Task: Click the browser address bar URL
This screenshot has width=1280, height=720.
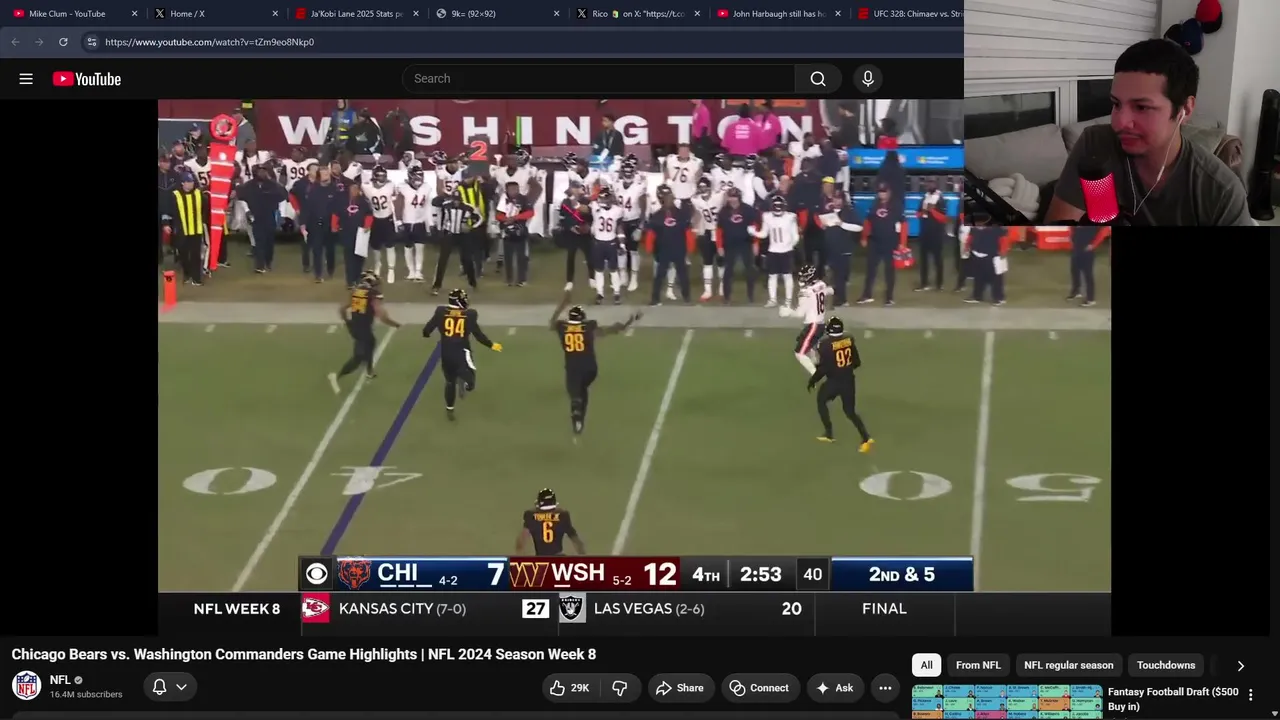Action: point(209,42)
